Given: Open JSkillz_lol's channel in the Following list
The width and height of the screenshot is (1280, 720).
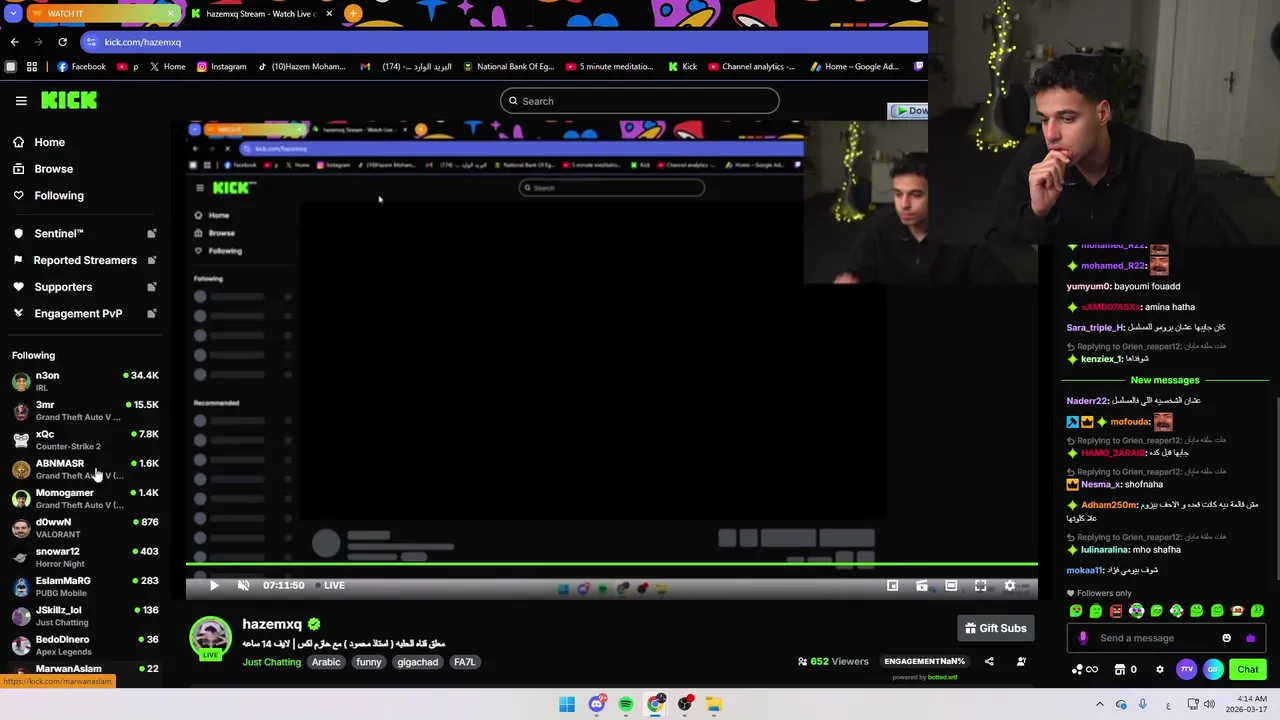Looking at the screenshot, I should click(85, 616).
